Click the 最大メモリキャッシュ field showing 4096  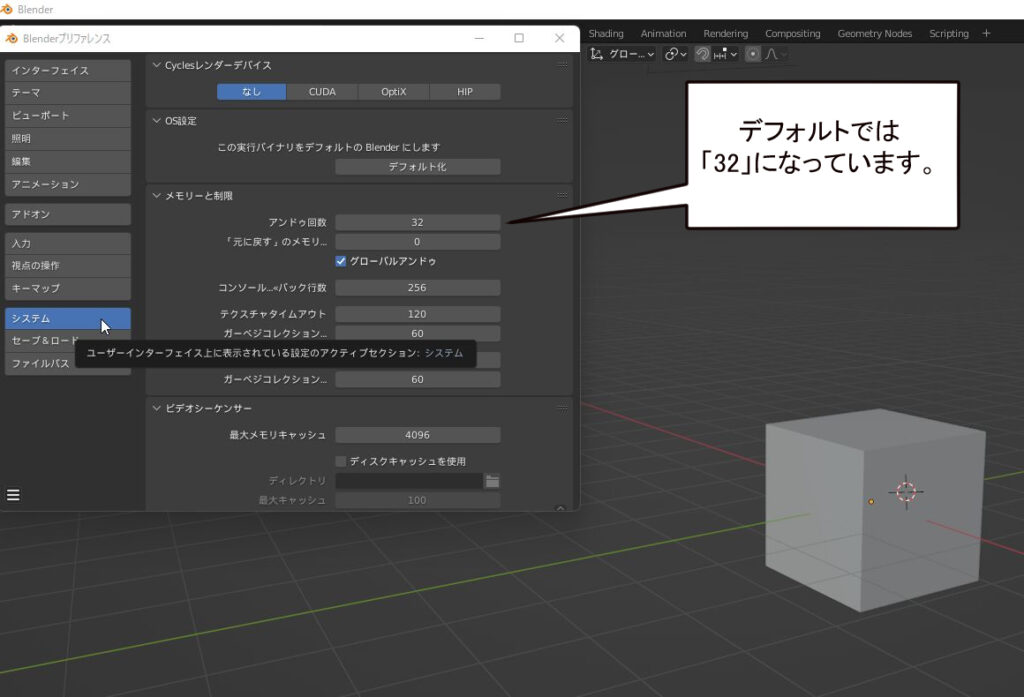[418, 435]
